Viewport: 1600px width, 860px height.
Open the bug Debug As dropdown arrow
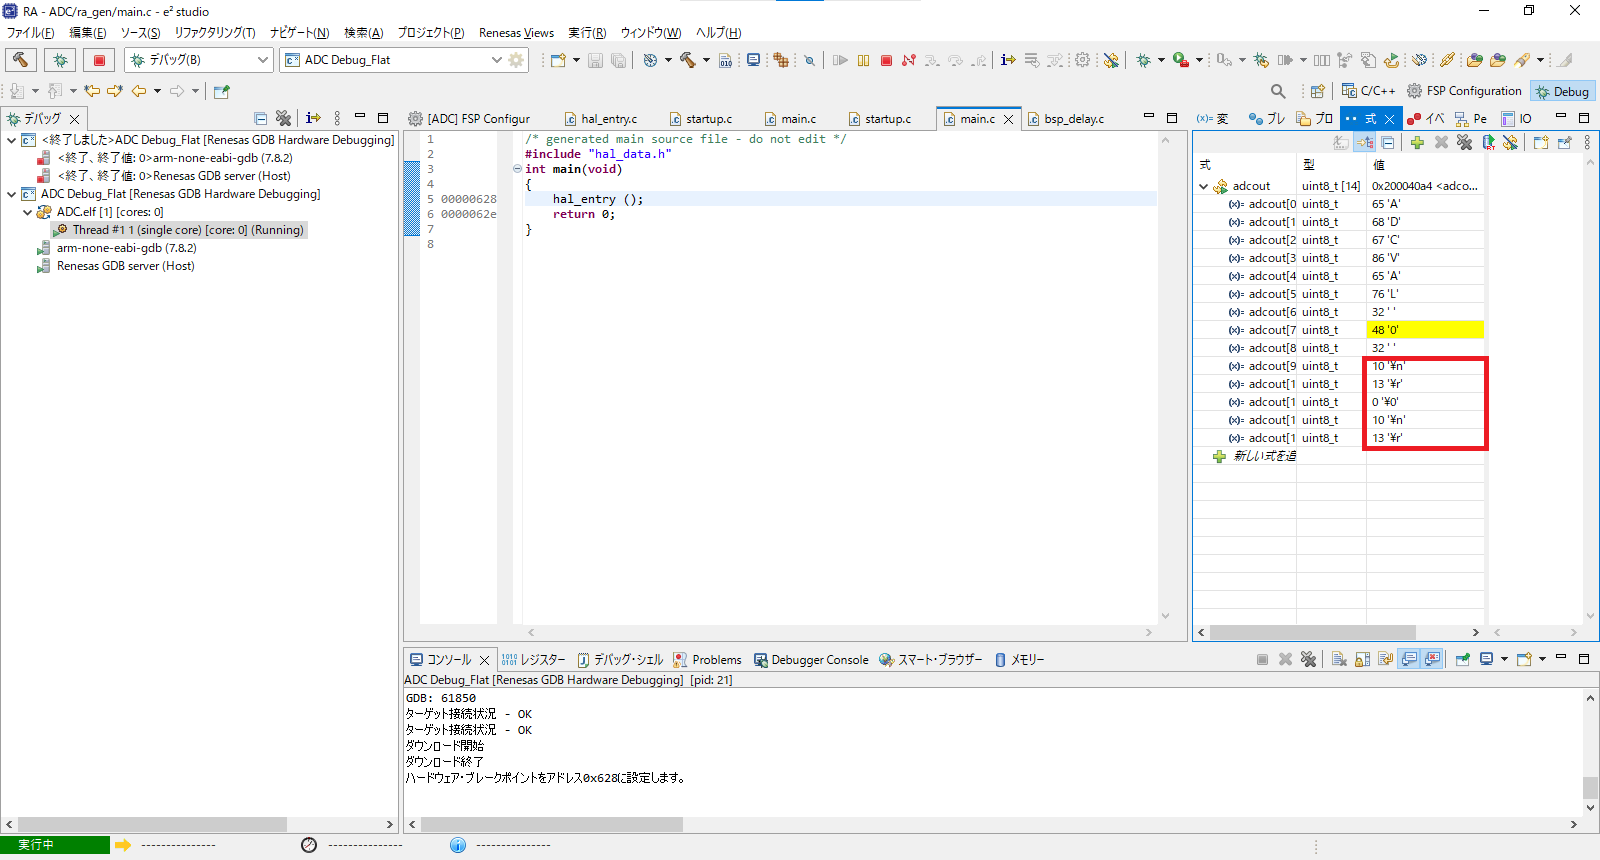pyautogui.click(x=1161, y=60)
